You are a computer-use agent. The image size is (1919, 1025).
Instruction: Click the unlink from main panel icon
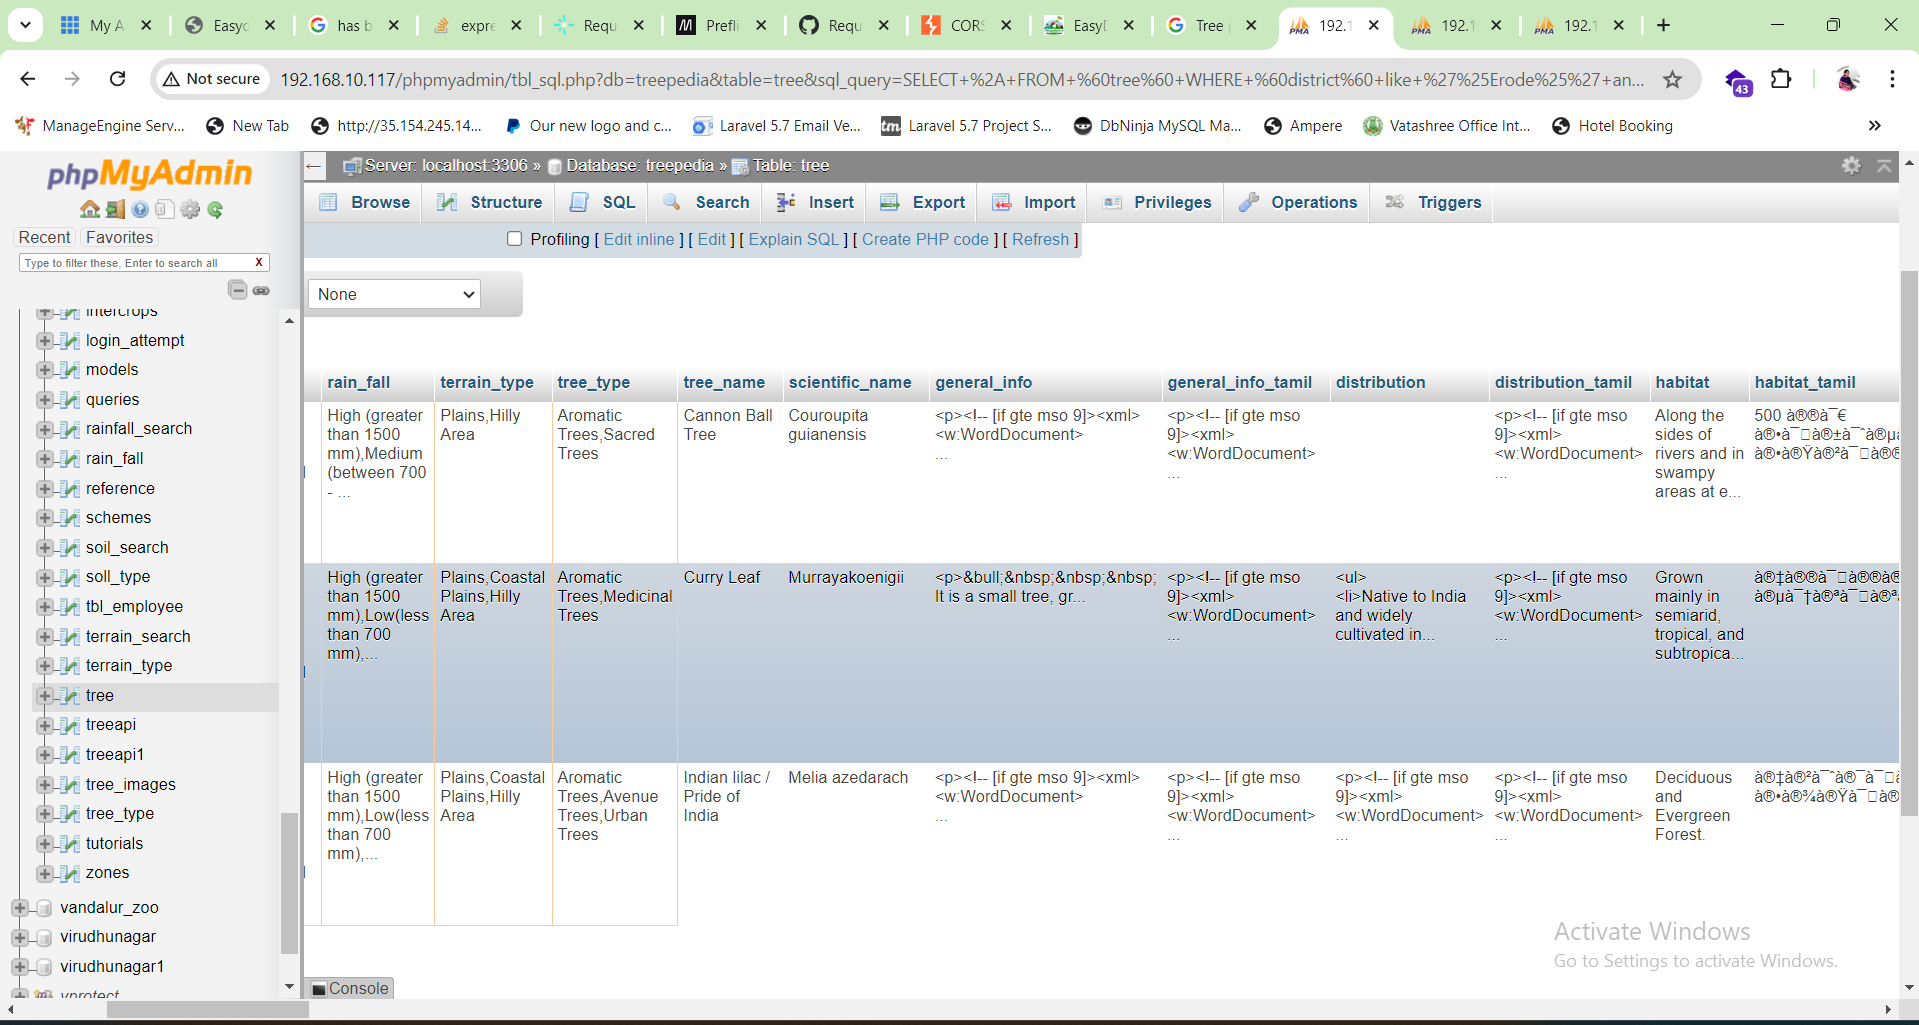(x=261, y=290)
